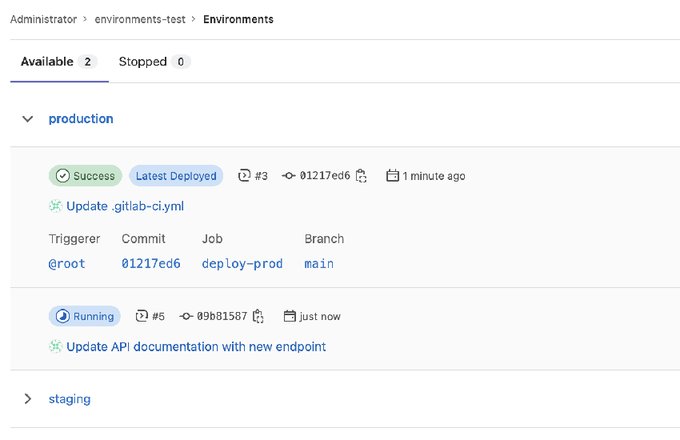
Task: Click the '1 minute ago' timestamp
Action: 434,176
